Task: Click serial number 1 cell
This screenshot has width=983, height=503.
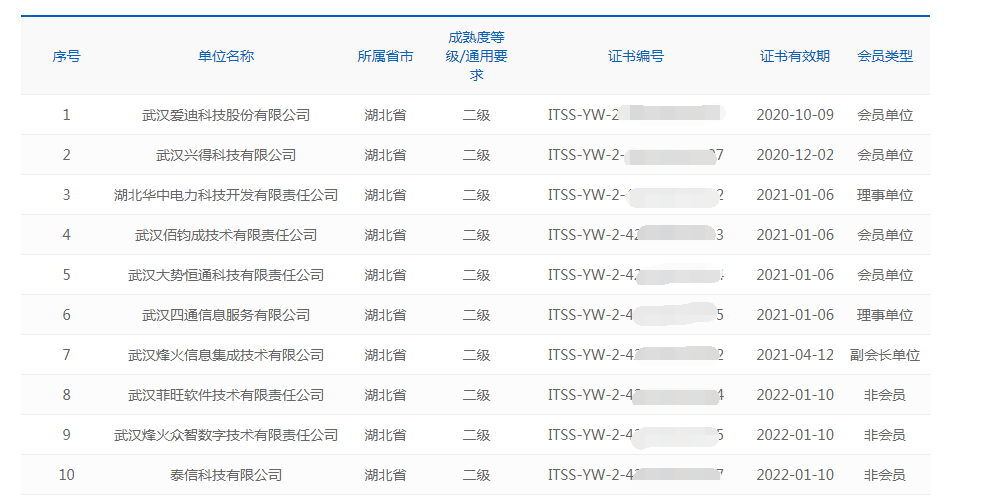Action: pos(66,115)
